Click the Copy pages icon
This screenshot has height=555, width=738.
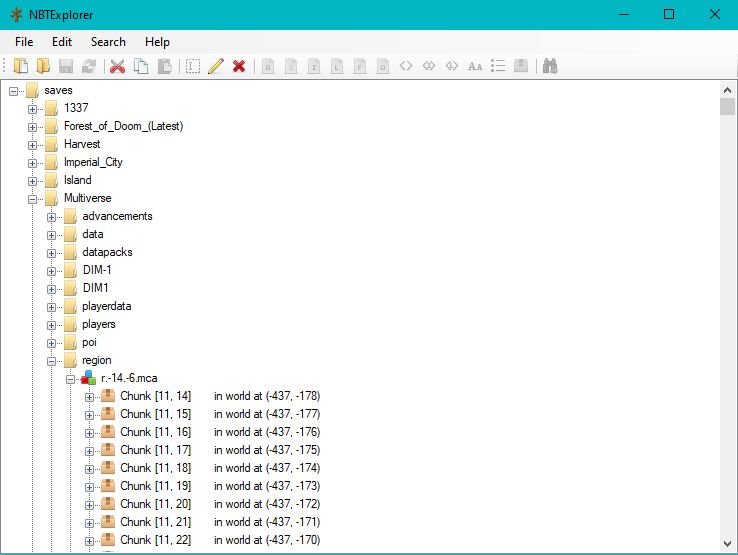[141, 66]
